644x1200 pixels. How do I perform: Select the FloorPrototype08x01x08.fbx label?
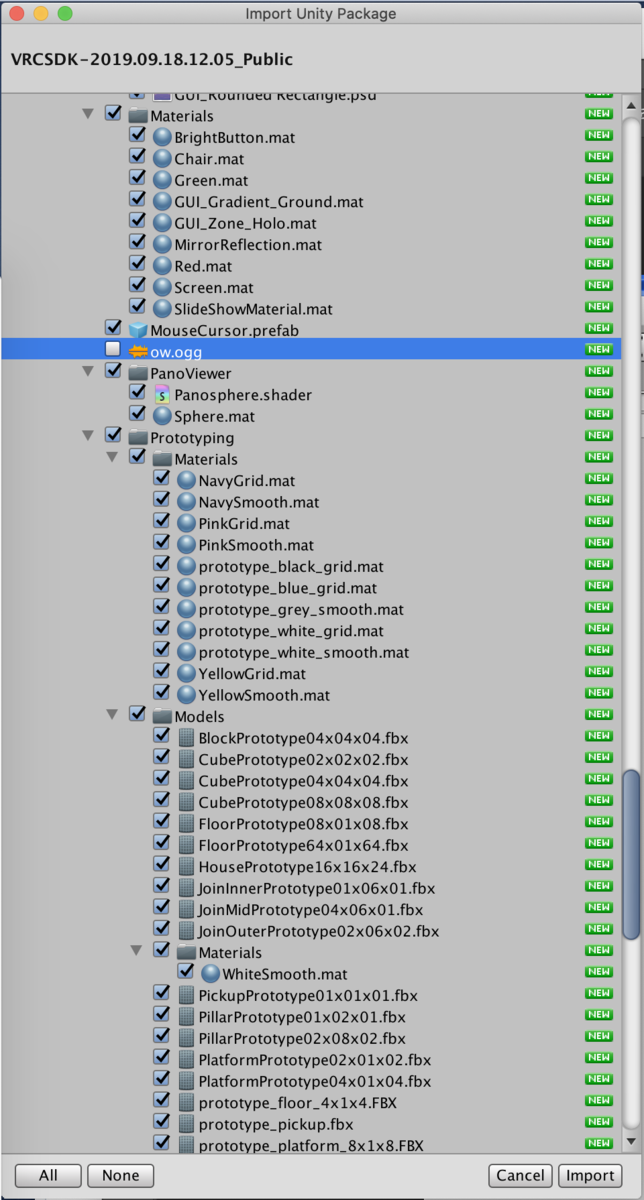[x=303, y=824]
